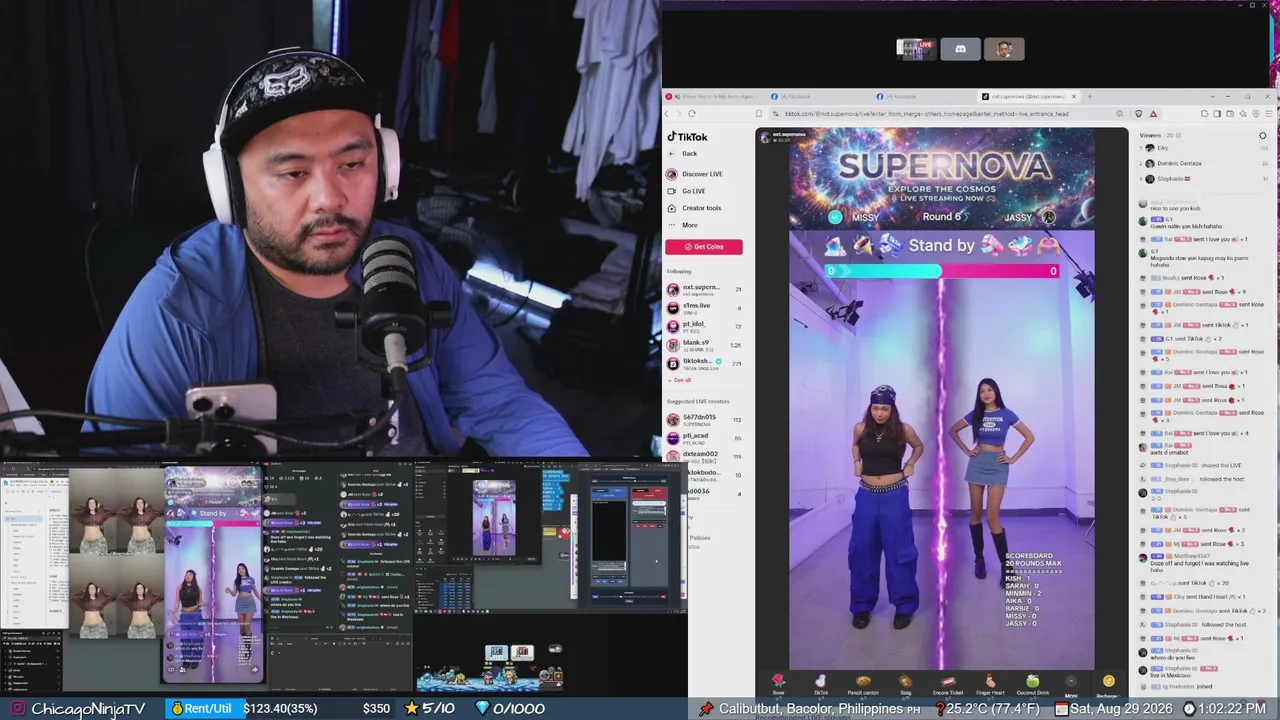Send the Rose gift
Image resolution: width=1280 pixels, height=720 pixels.
(778, 683)
